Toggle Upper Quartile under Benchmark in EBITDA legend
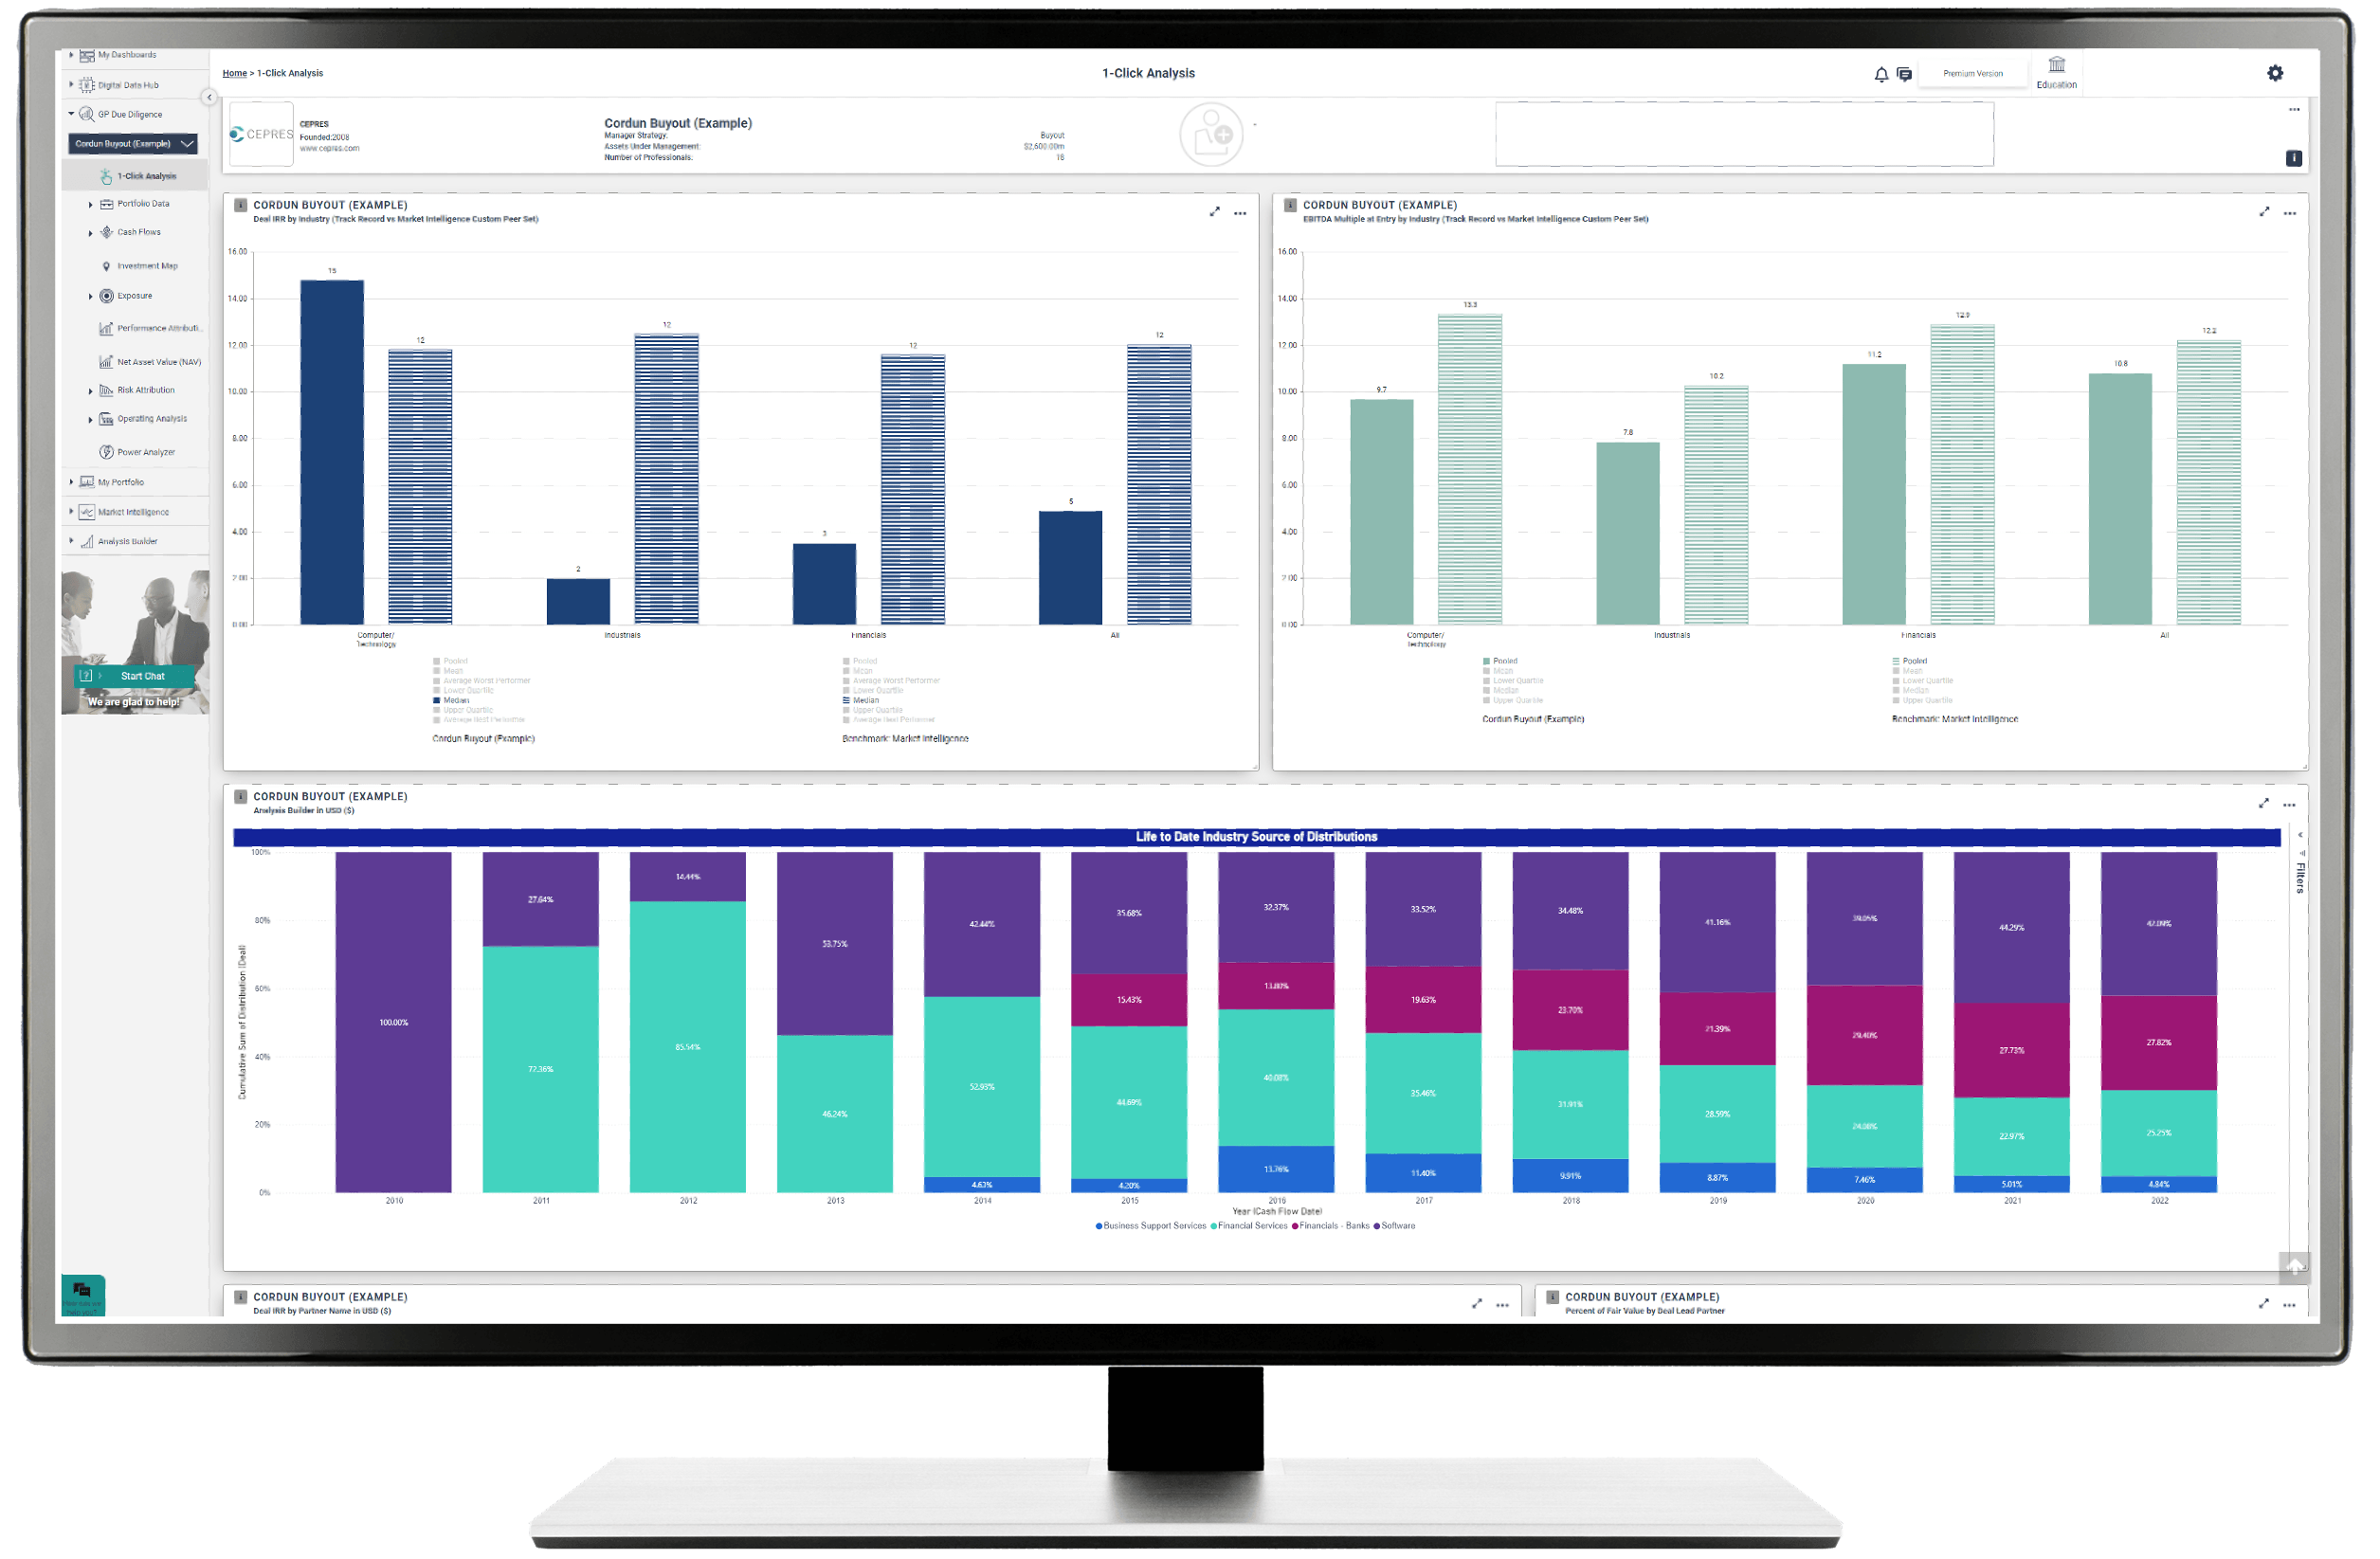This screenshot has width=2380, height=1559. 1923,700
